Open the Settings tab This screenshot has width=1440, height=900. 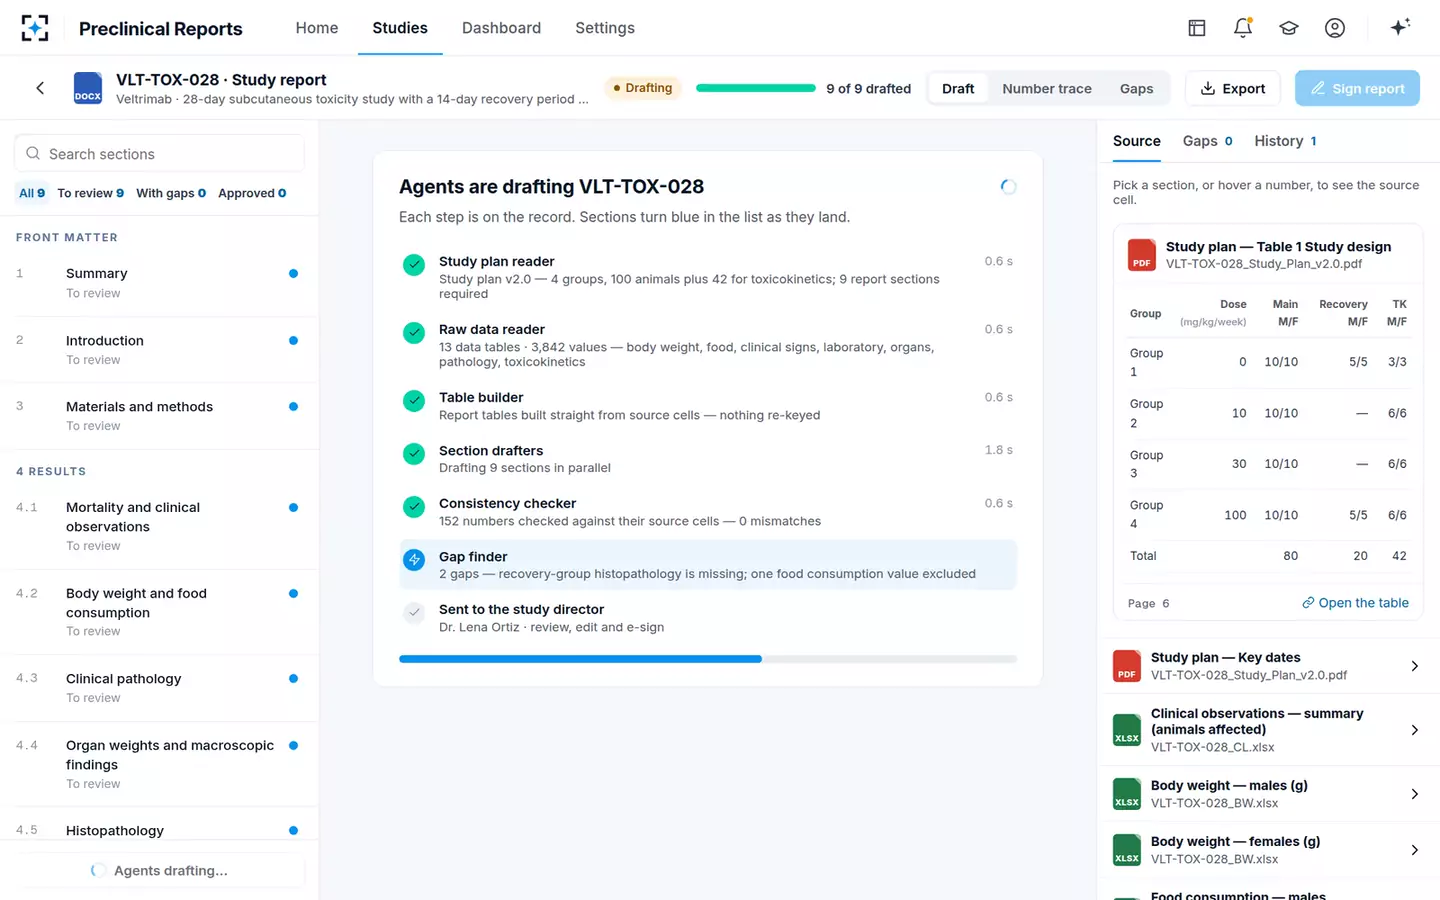click(605, 28)
